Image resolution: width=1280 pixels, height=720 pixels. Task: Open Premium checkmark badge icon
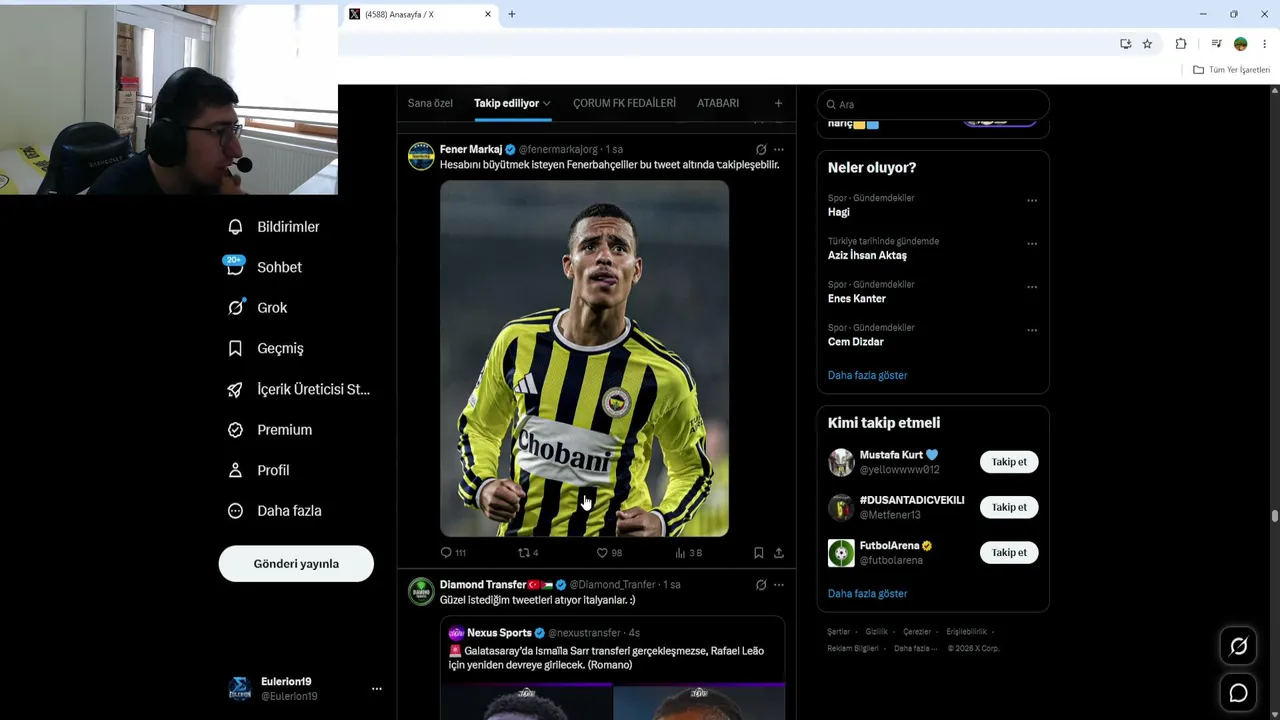[235, 430]
